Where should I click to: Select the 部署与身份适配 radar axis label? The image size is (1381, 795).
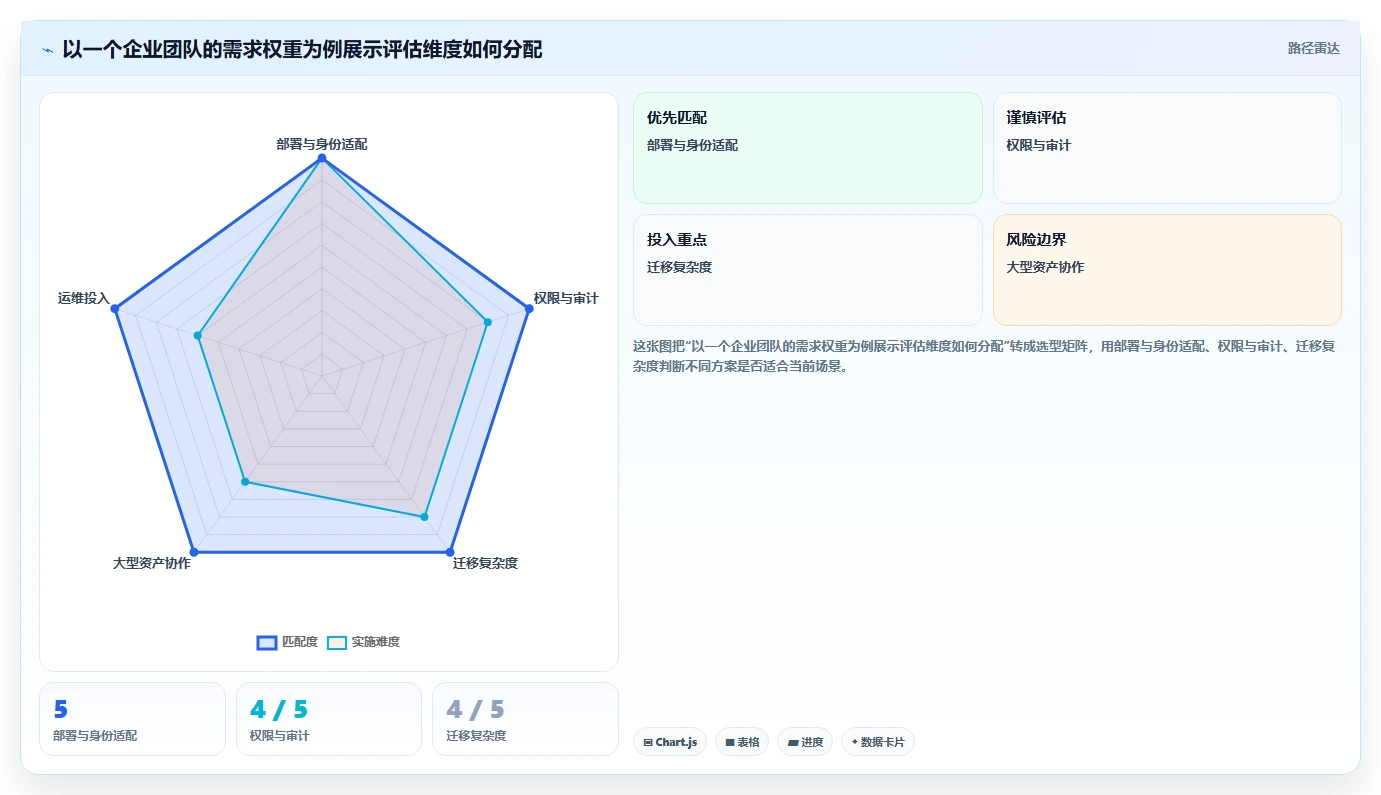click(x=322, y=144)
